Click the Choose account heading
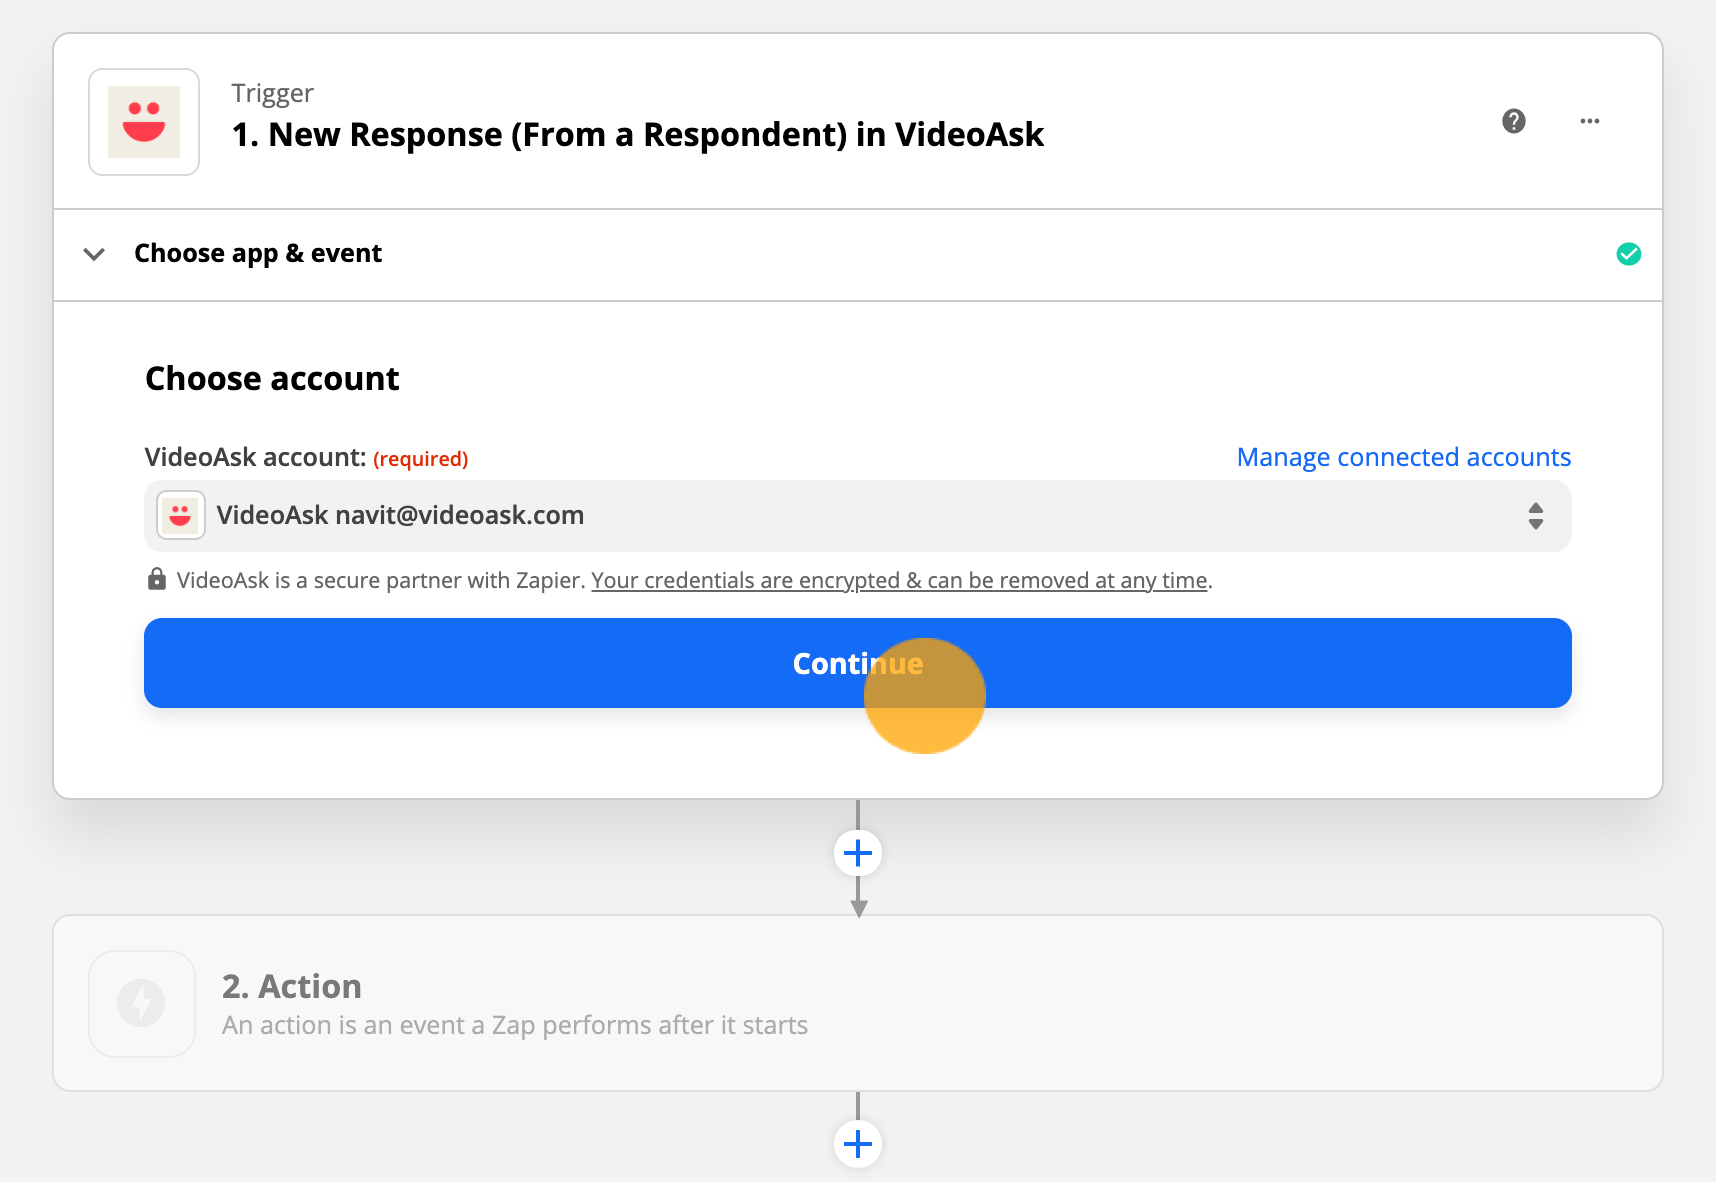The image size is (1716, 1182). (x=272, y=379)
